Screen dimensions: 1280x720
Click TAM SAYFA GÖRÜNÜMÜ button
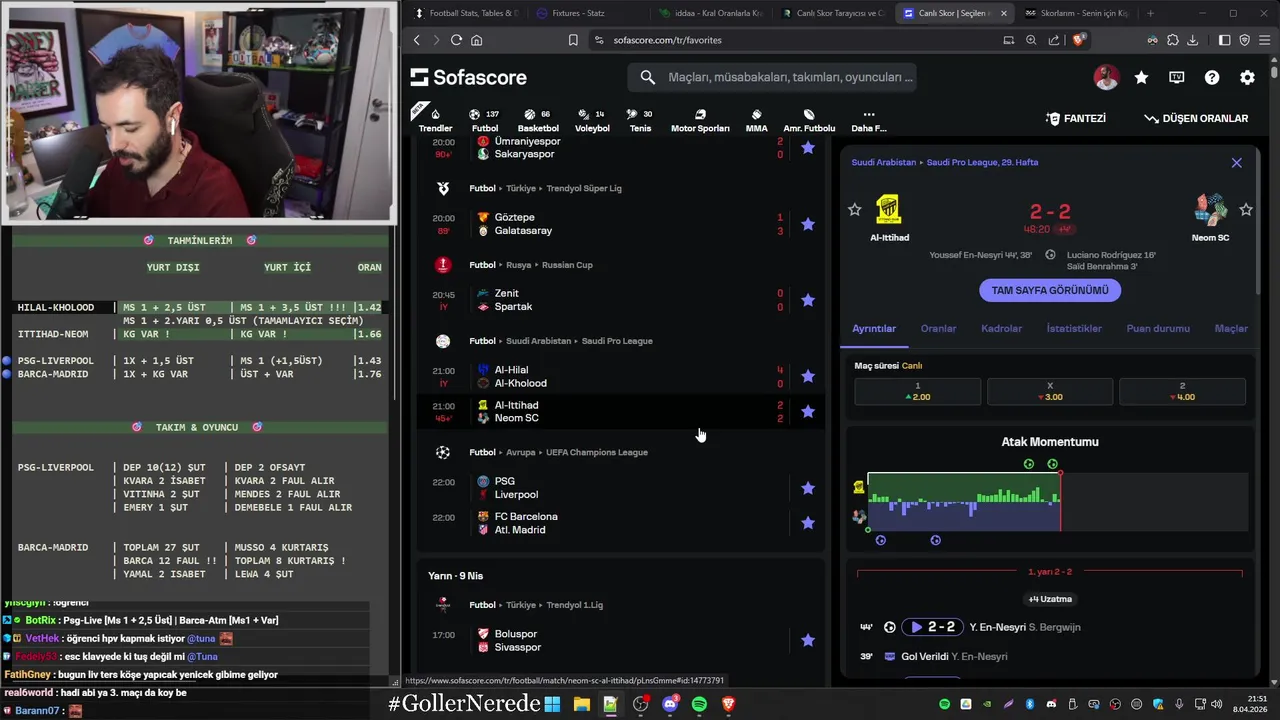1050,290
